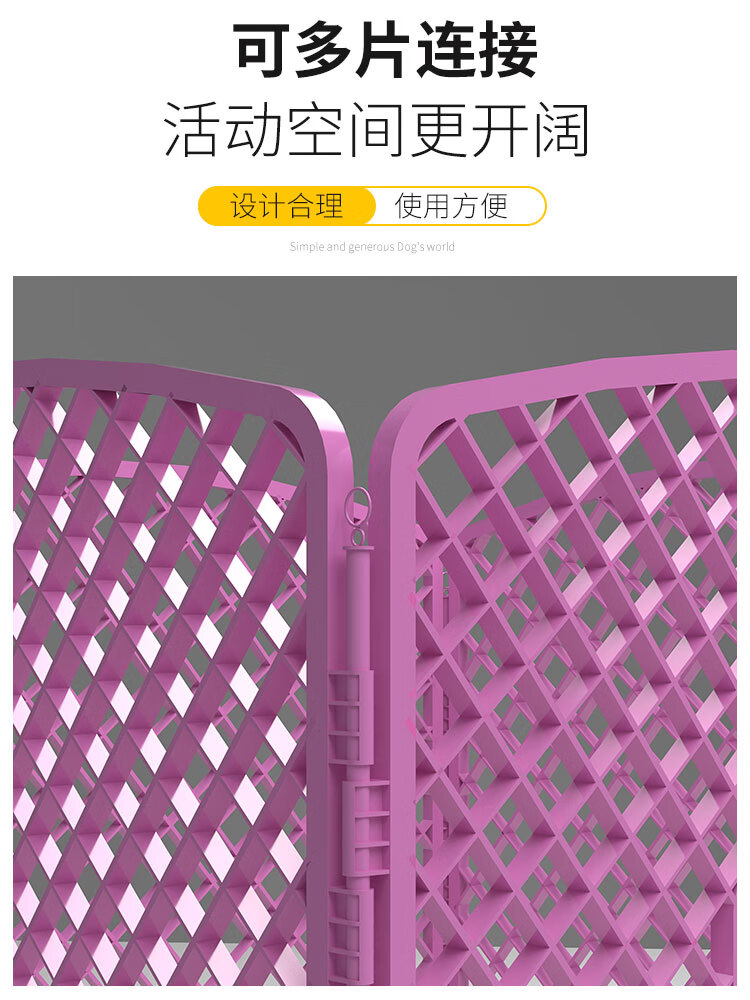Click the "Simple and generous Dog's world" caption

point(372,247)
